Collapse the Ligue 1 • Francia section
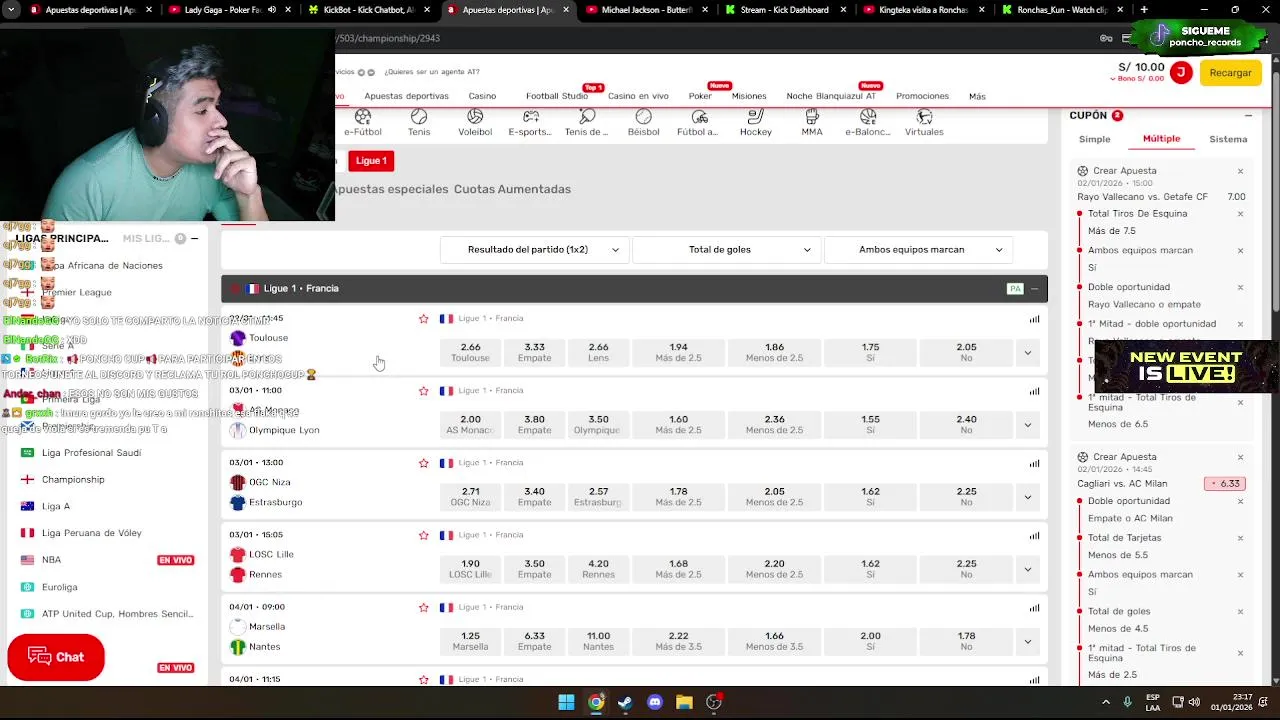1280x720 pixels. (1035, 289)
